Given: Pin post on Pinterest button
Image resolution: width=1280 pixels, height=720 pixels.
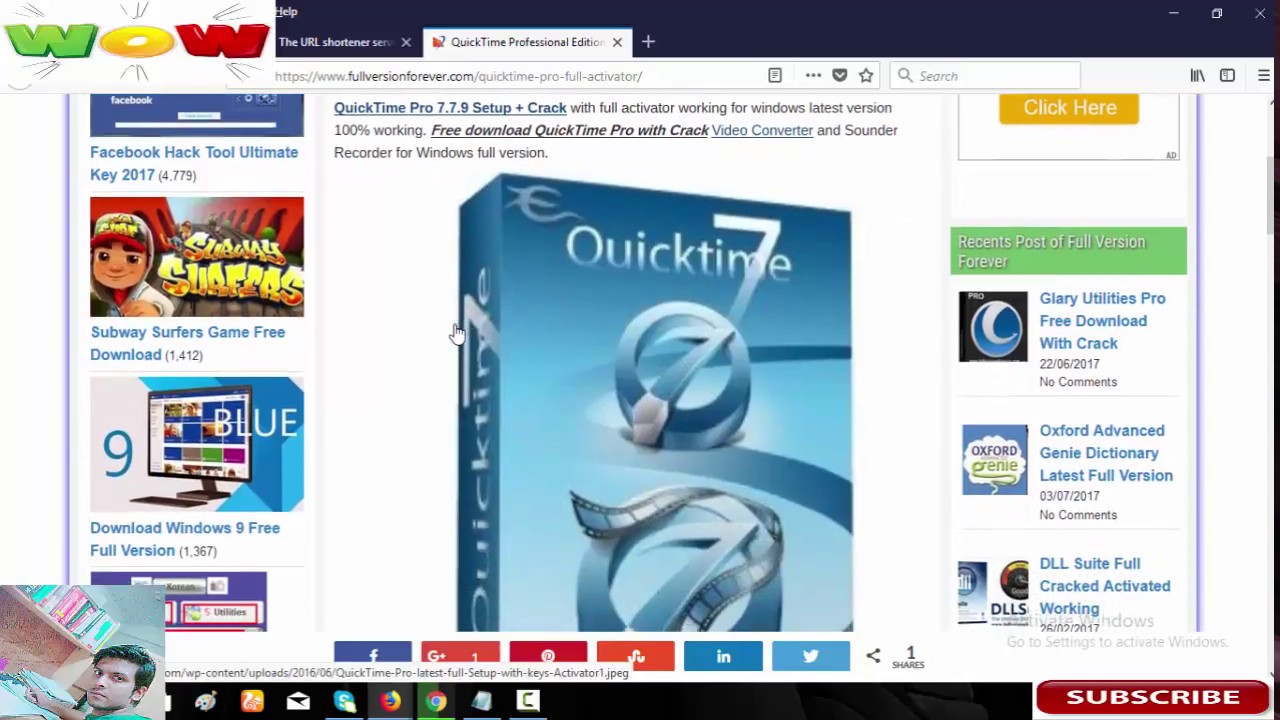Looking at the screenshot, I should pyautogui.click(x=548, y=656).
